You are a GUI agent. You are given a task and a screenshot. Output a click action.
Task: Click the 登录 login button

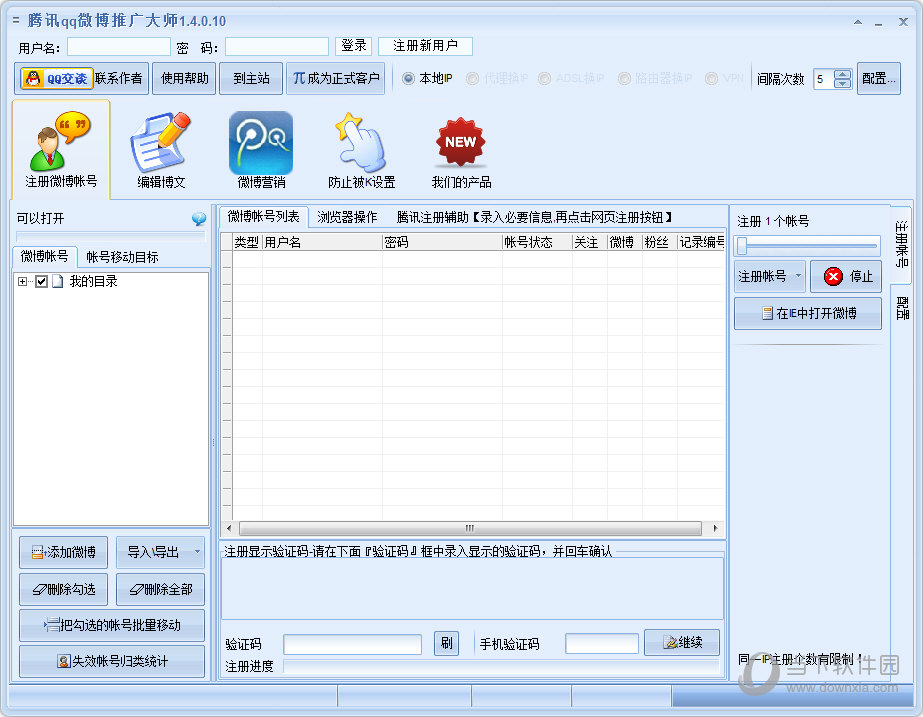click(353, 46)
